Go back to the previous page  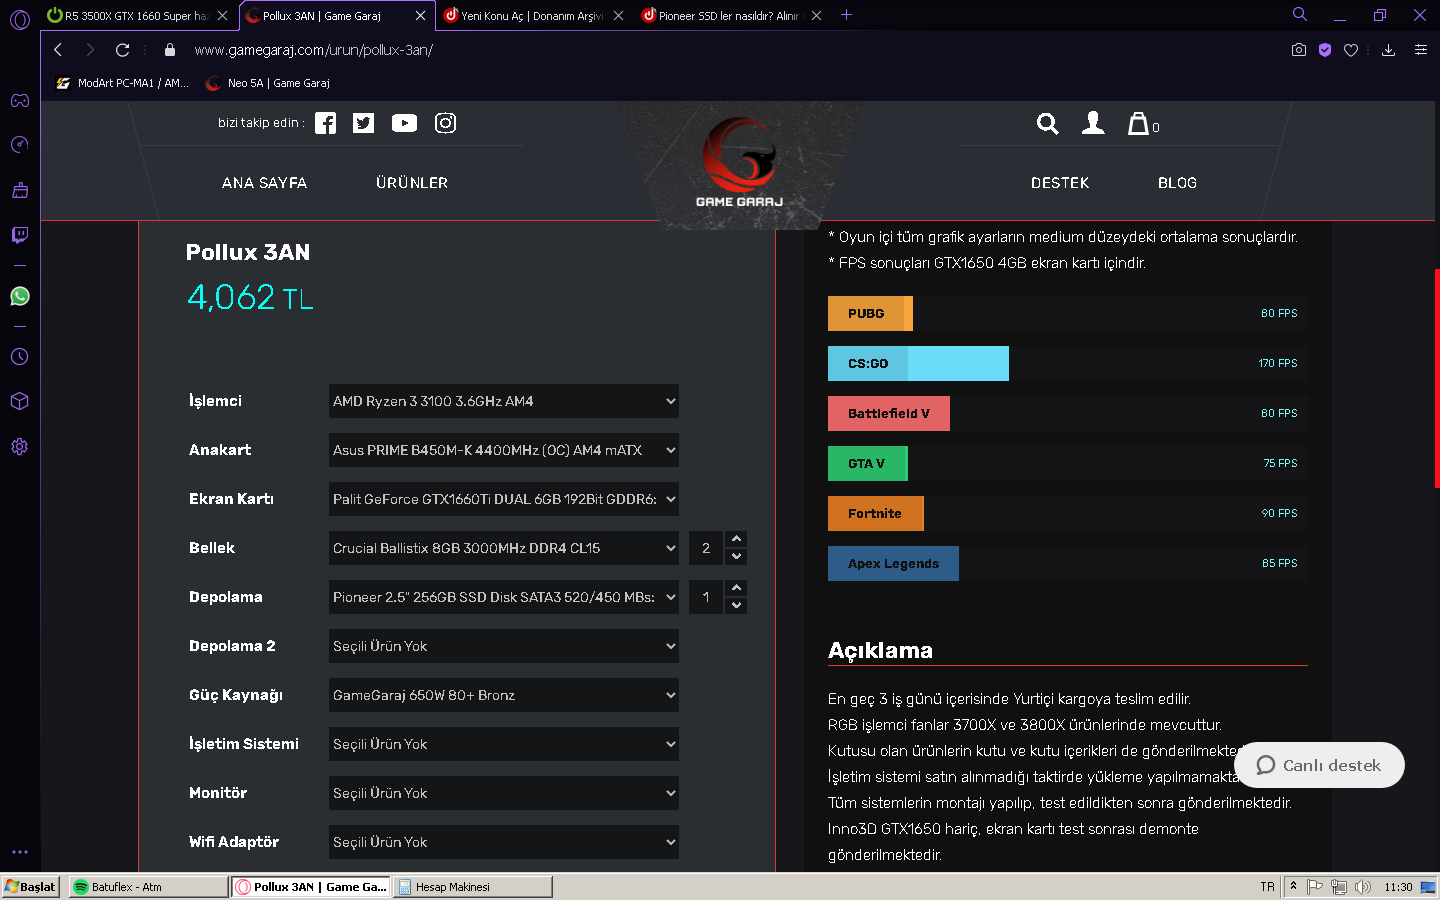[x=58, y=50]
